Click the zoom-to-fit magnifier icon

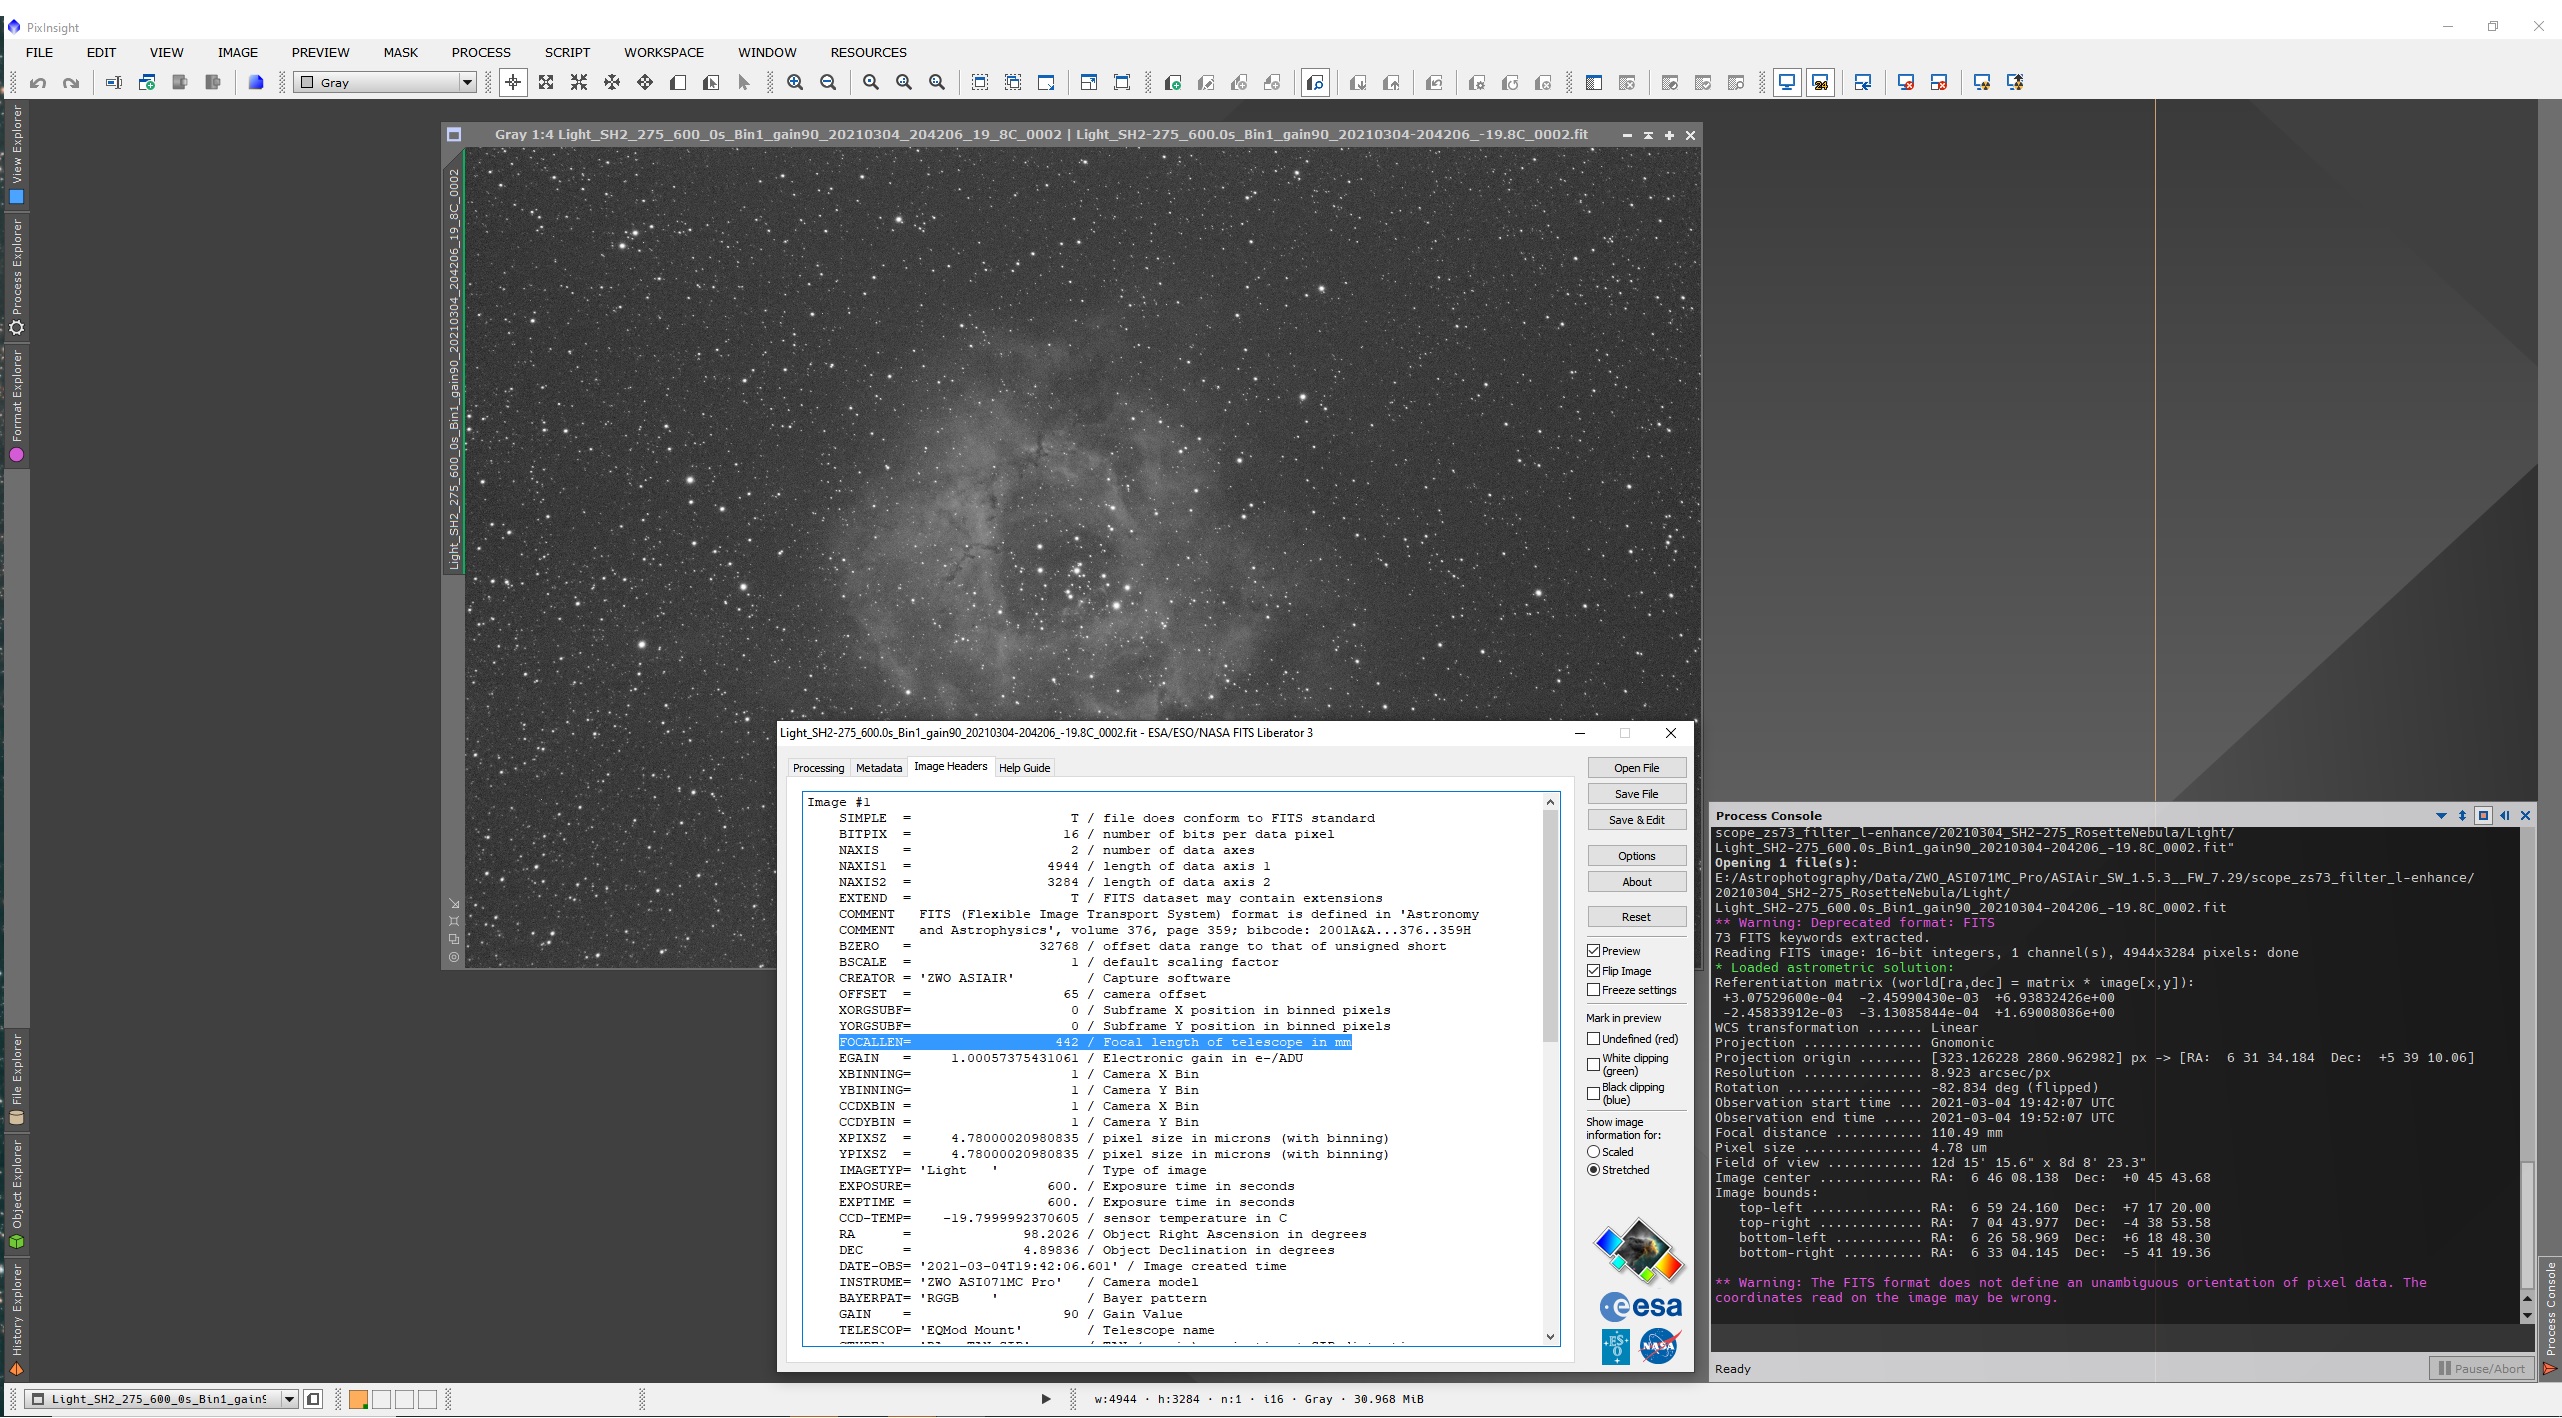tap(871, 83)
